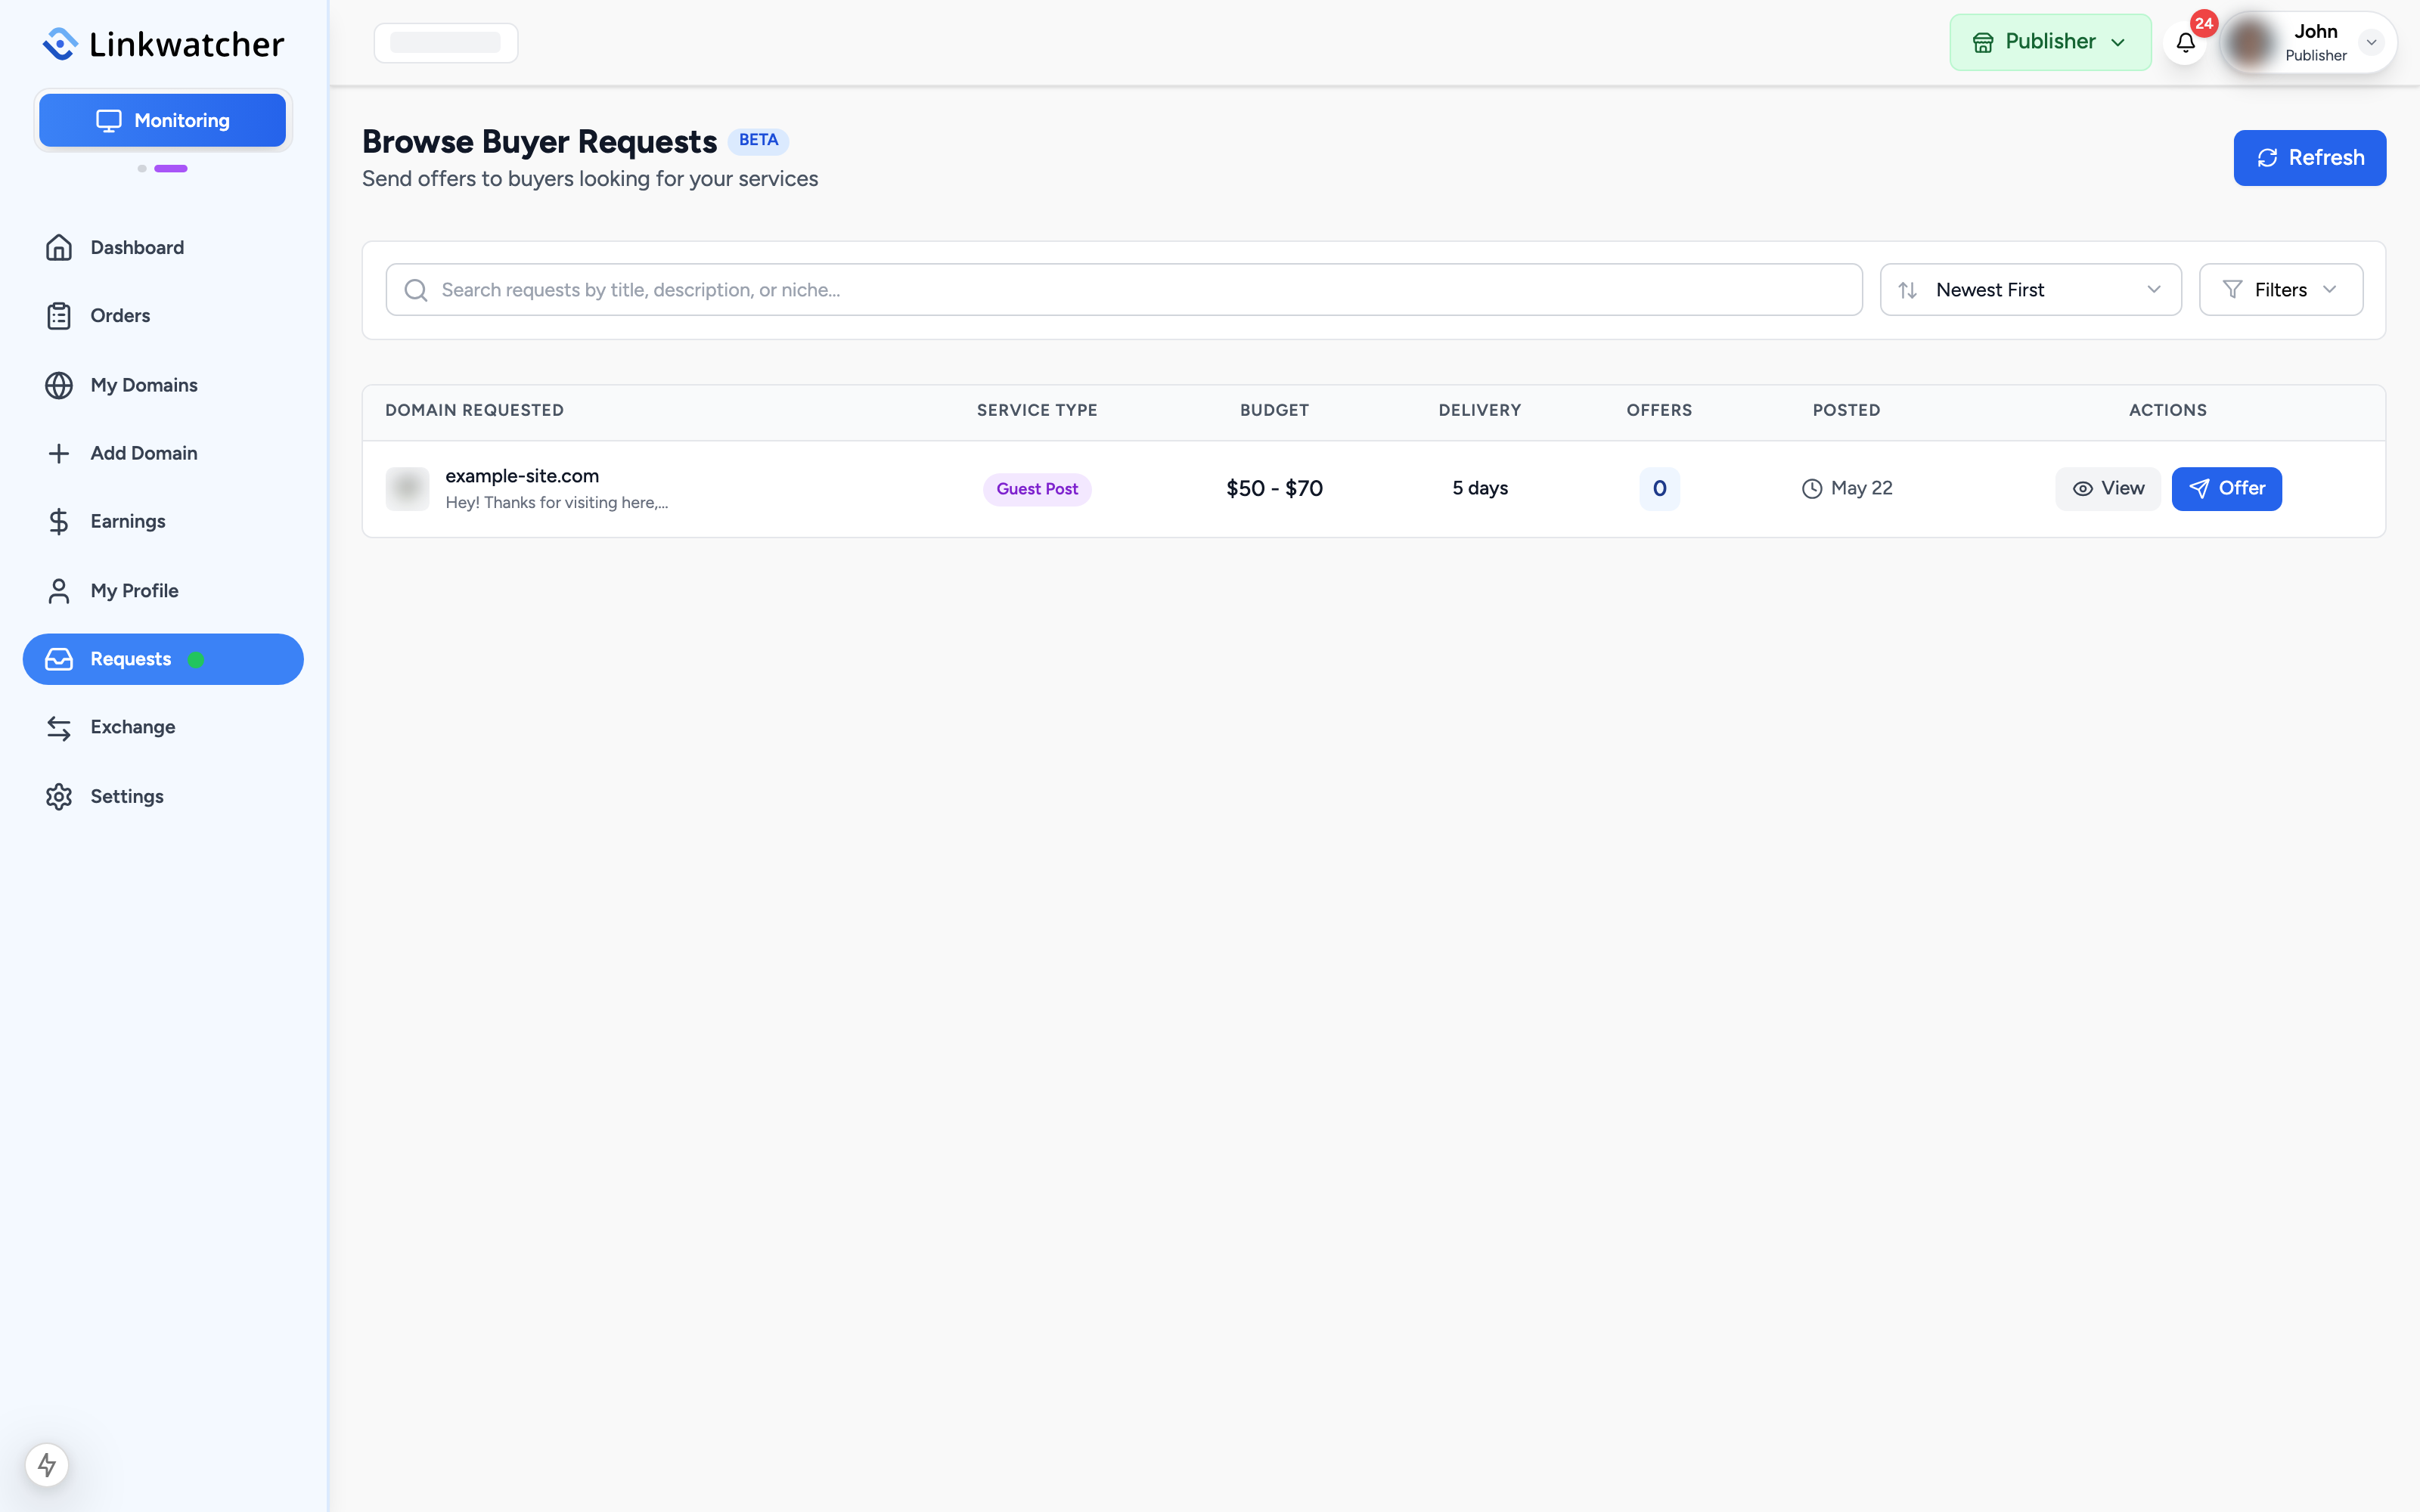Open Orders page from sidebar

tap(163, 316)
